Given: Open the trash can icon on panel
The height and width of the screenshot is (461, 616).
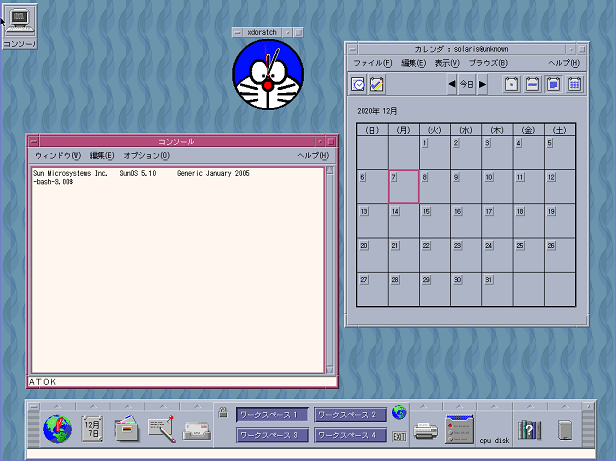Looking at the screenshot, I should coord(565,430).
